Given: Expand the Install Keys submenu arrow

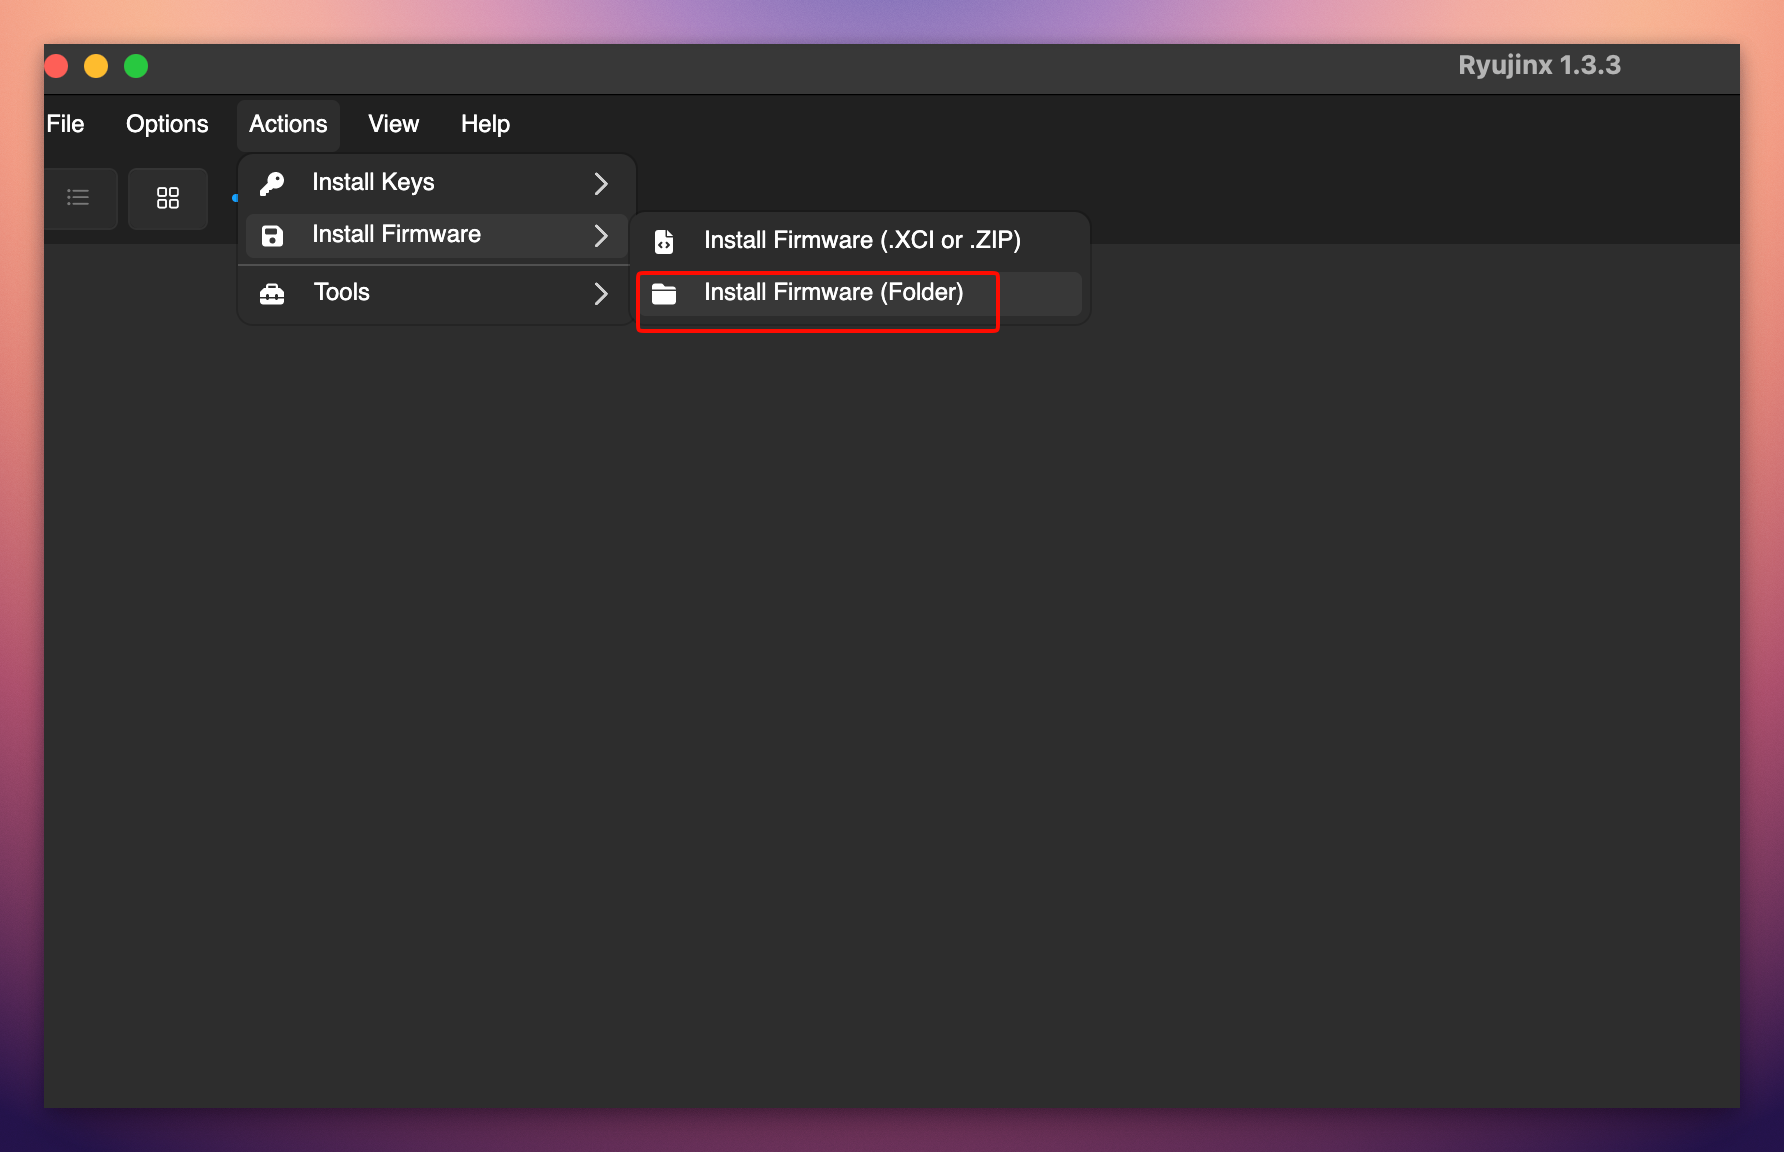Looking at the screenshot, I should 601,183.
